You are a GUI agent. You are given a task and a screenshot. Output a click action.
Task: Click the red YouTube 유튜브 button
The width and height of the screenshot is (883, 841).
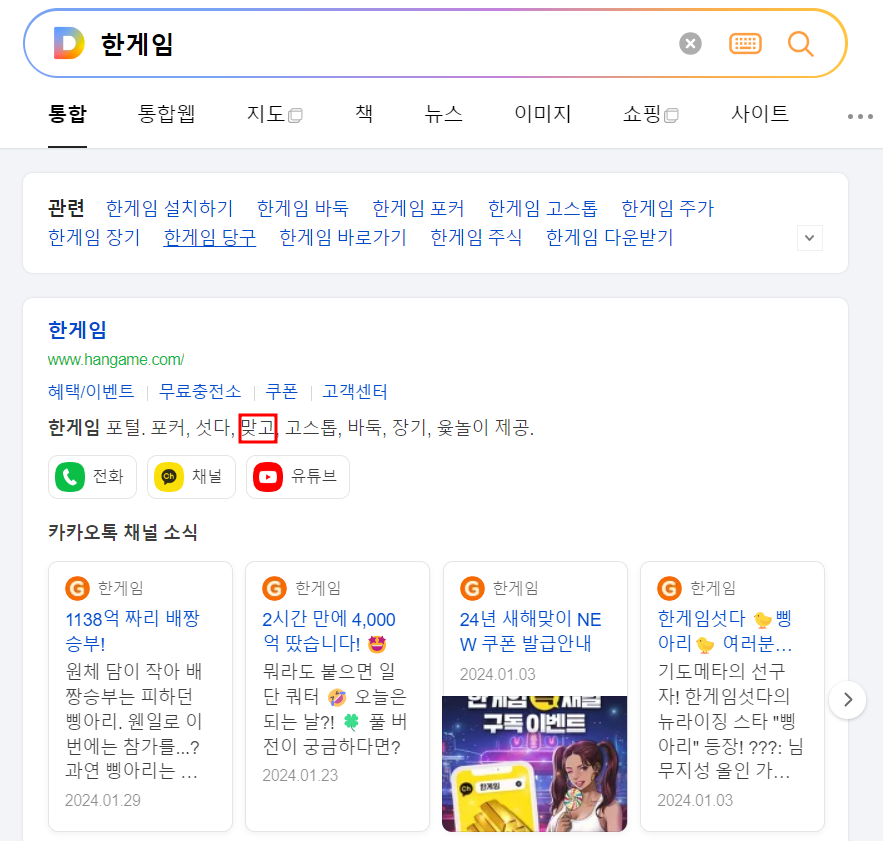click(298, 477)
